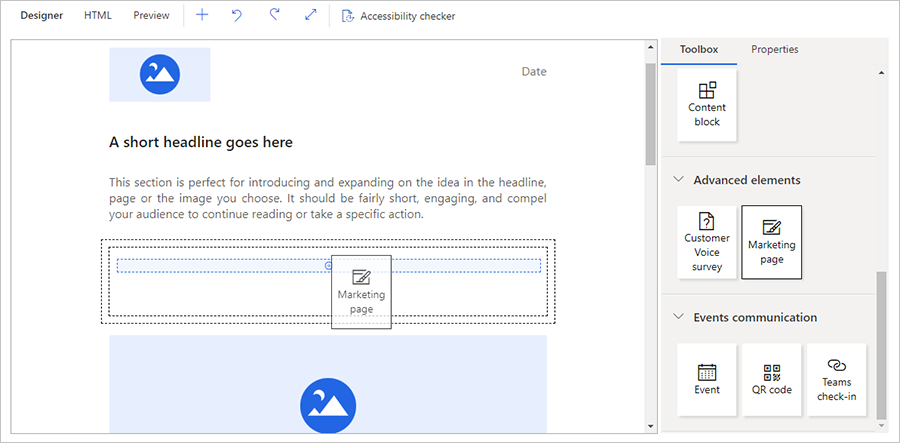Click the canvas vertical scrollbar thumb
Image resolution: width=900 pixels, height=443 pixels.
click(650, 110)
